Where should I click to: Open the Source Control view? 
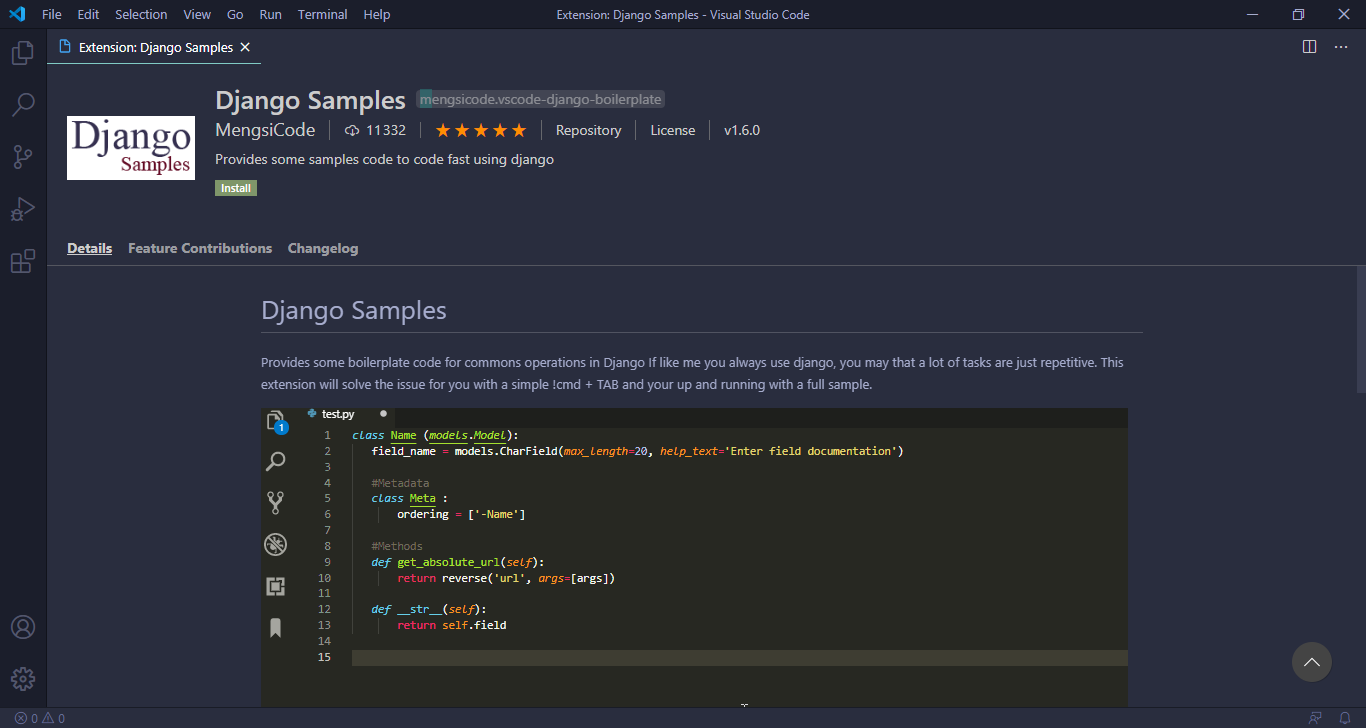pyautogui.click(x=22, y=156)
